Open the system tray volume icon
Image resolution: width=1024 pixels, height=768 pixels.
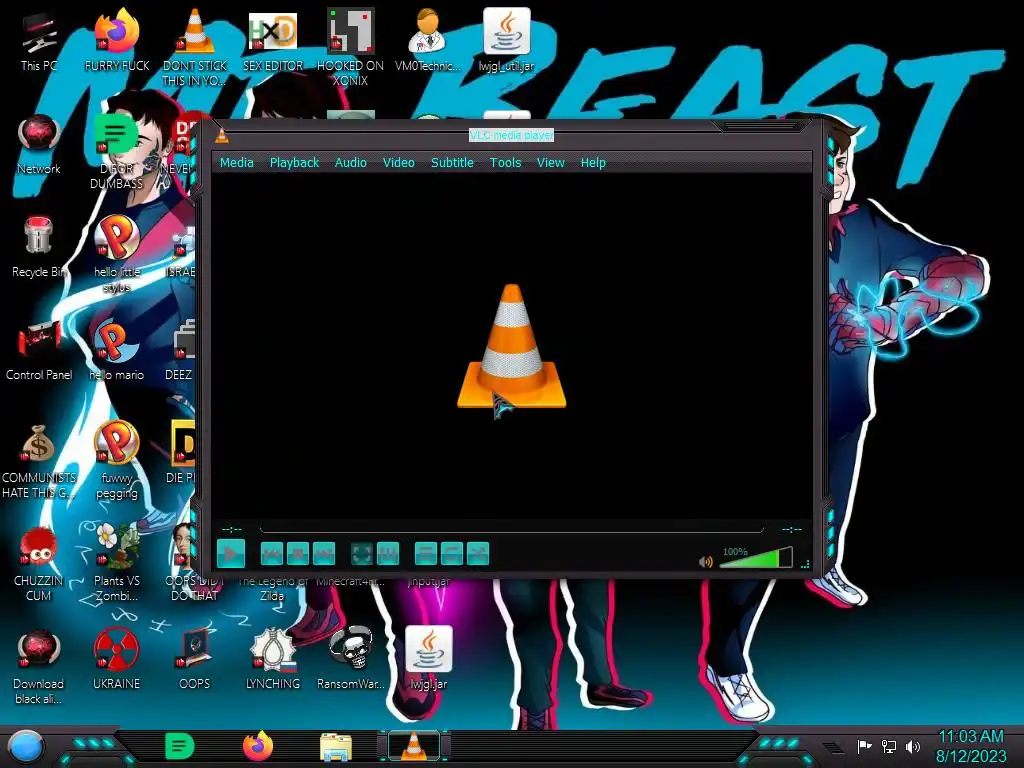913,746
